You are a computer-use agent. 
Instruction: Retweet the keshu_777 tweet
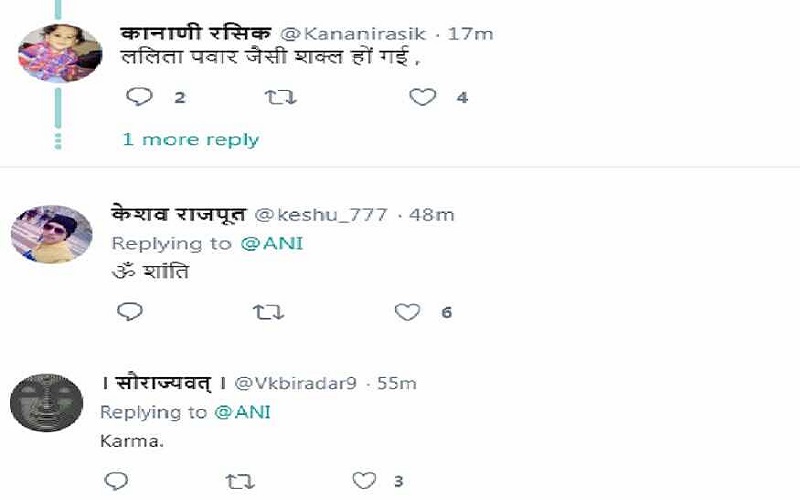click(267, 313)
